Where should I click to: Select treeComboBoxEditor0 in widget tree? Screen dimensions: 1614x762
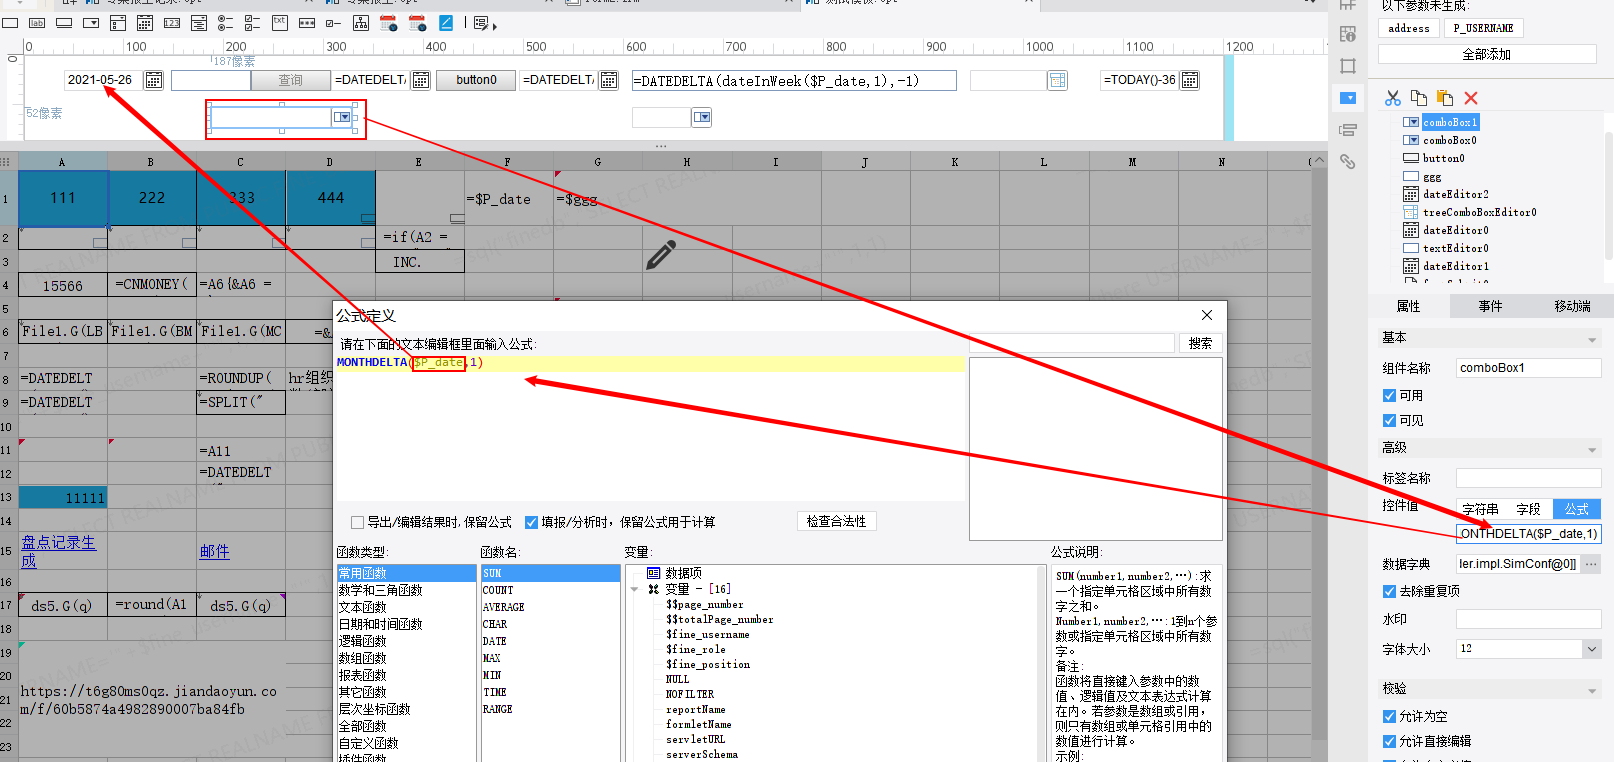coord(1480,212)
